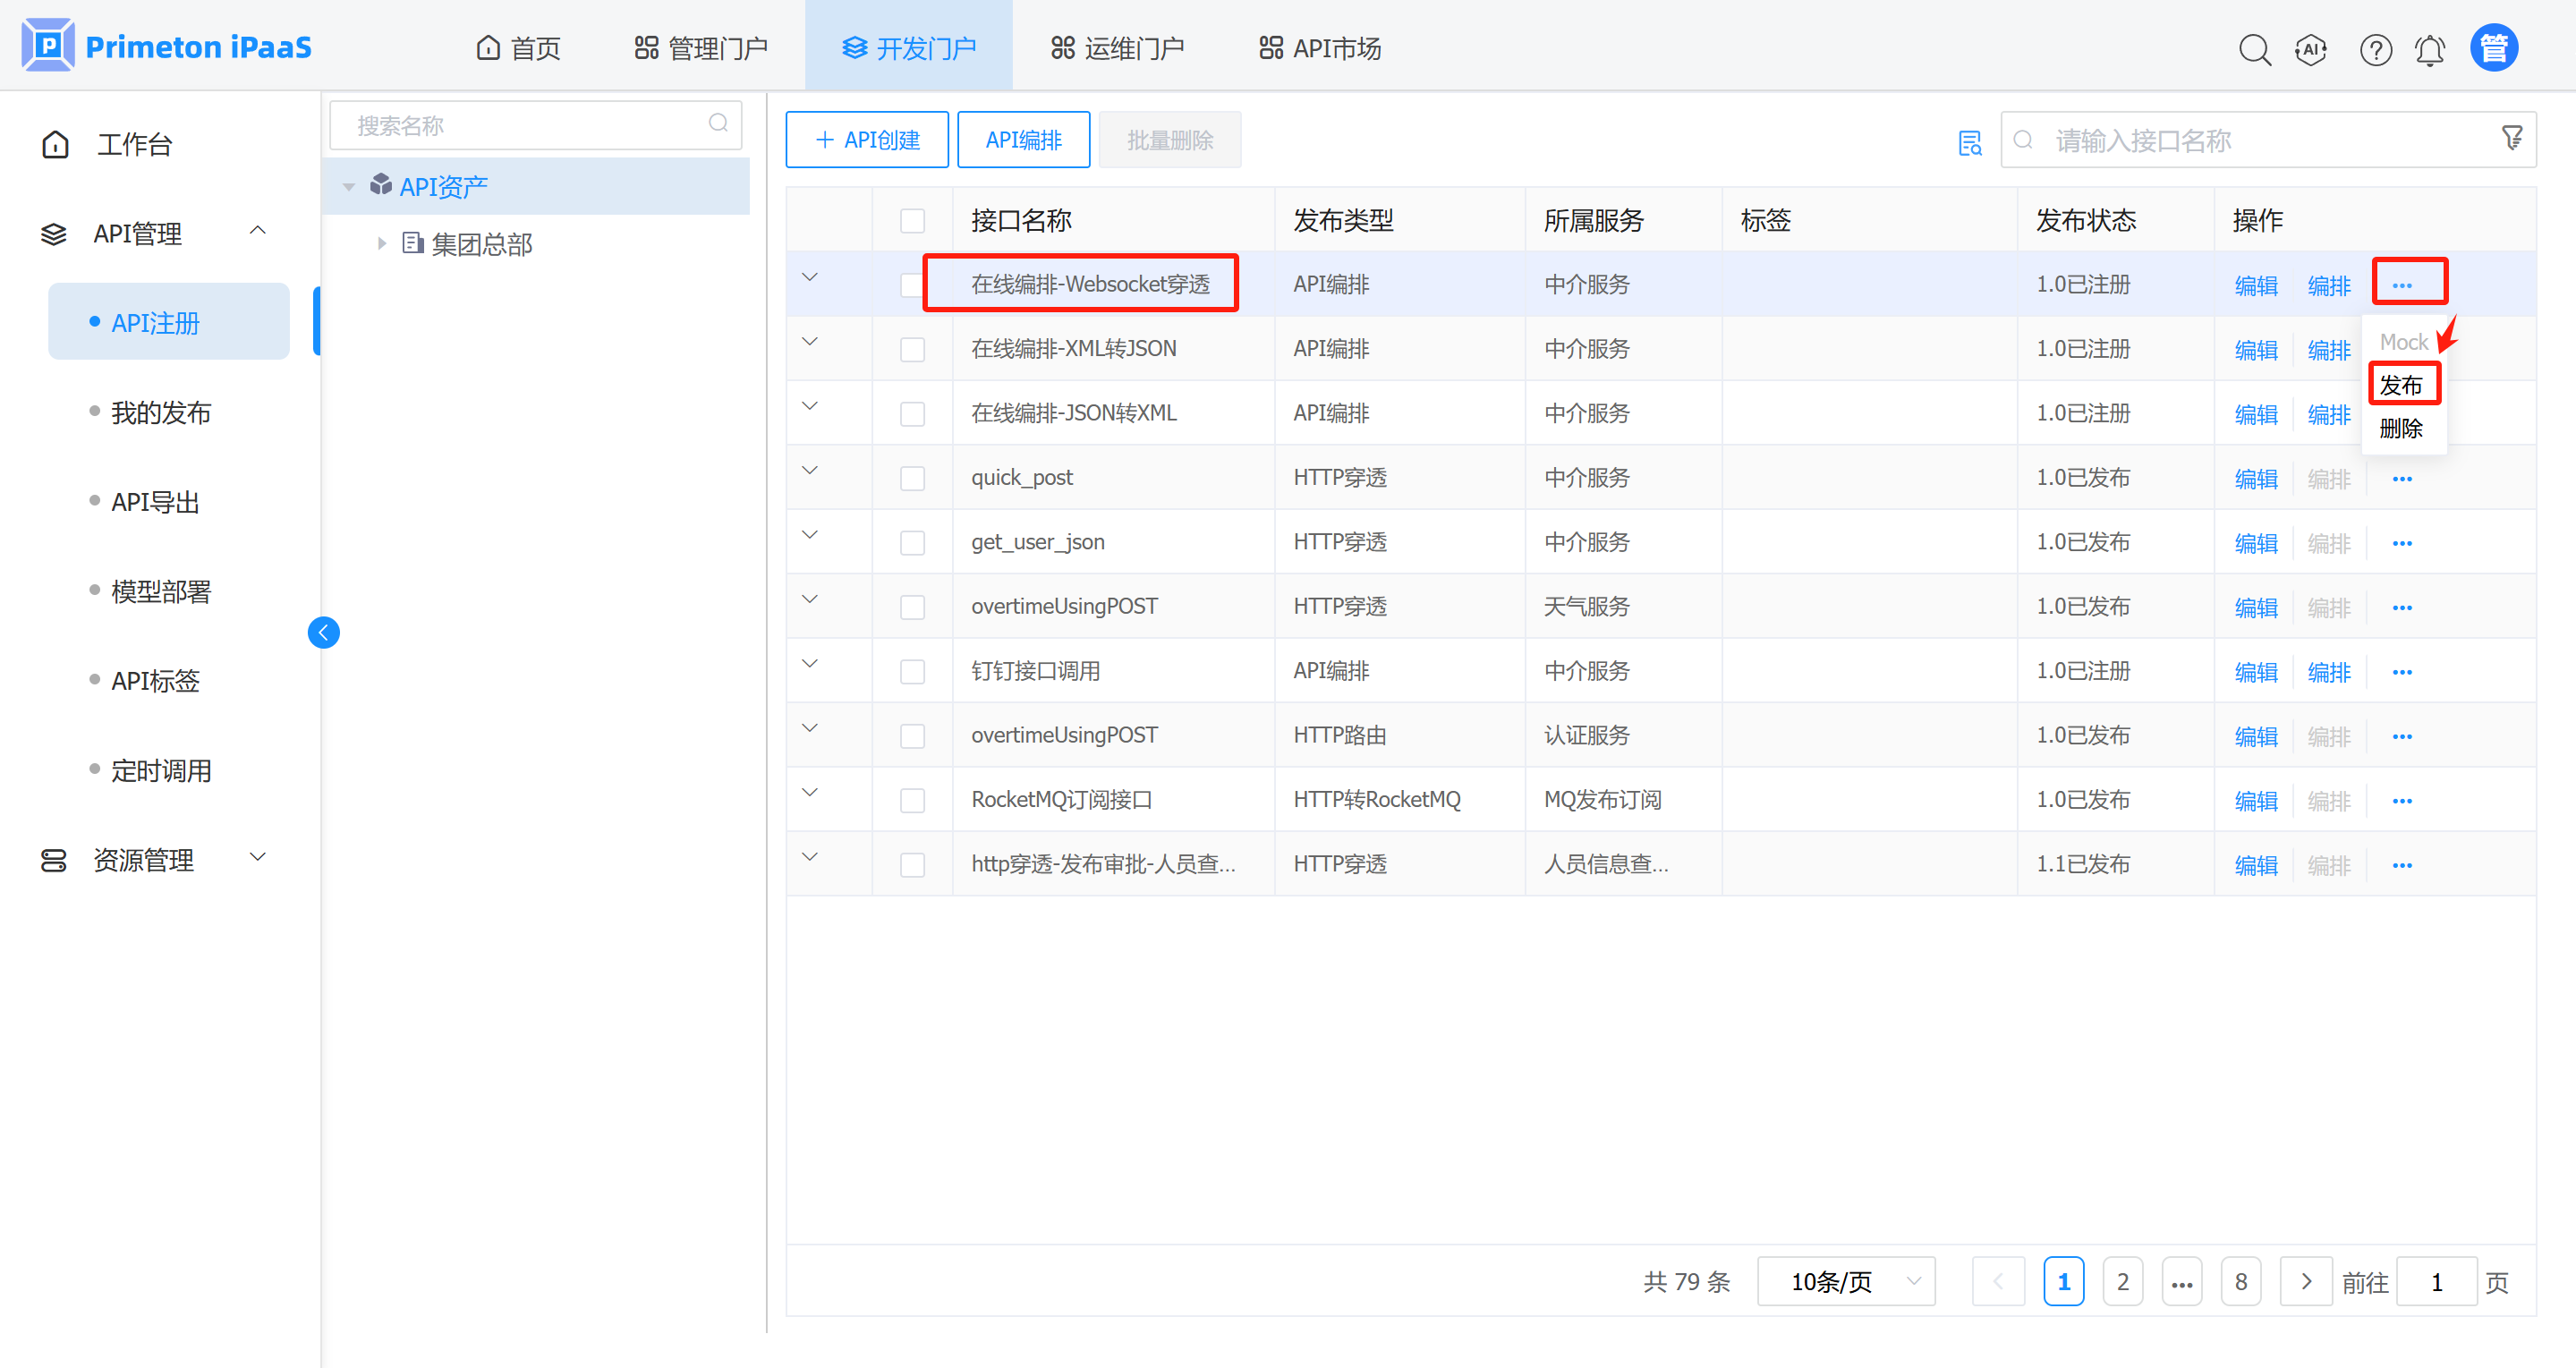Viewport: 2576px width, 1368px height.
Task: Switch to the 运维门户 tab
Action: pyautogui.click(x=1117, y=48)
